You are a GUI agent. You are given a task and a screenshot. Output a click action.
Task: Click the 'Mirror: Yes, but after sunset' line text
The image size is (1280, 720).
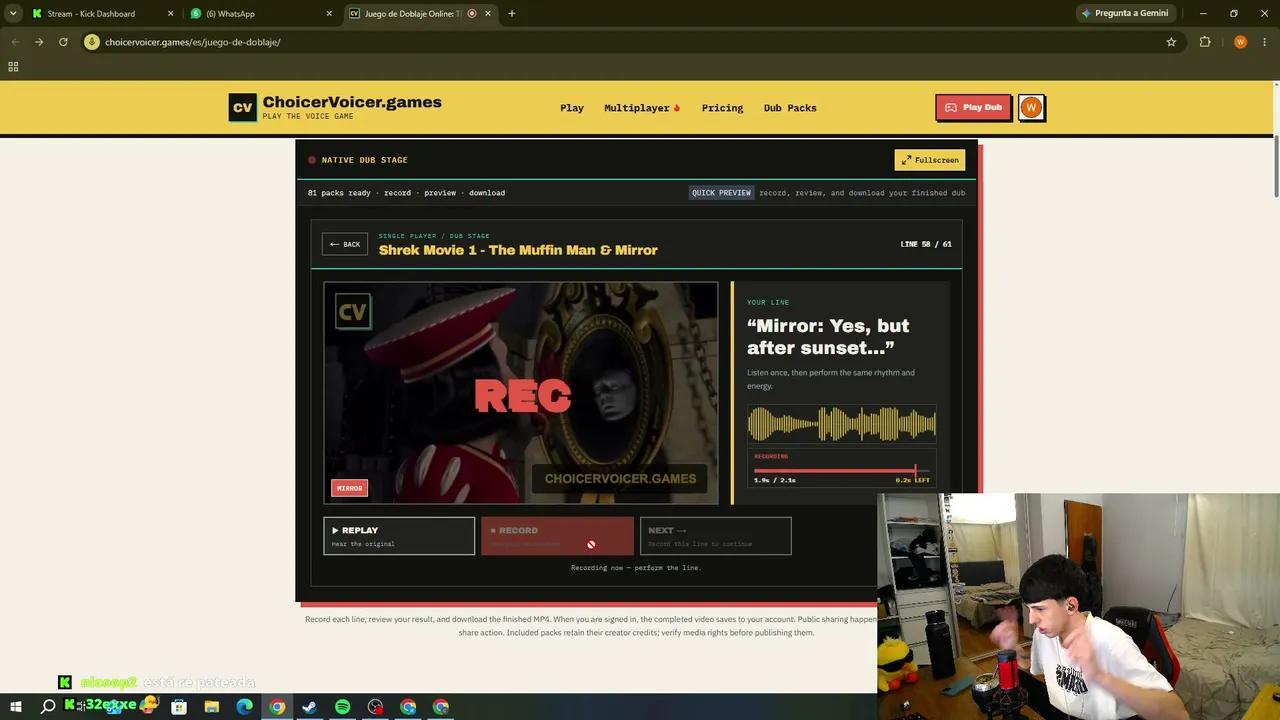pyautogui.click(x=828, y=337)
